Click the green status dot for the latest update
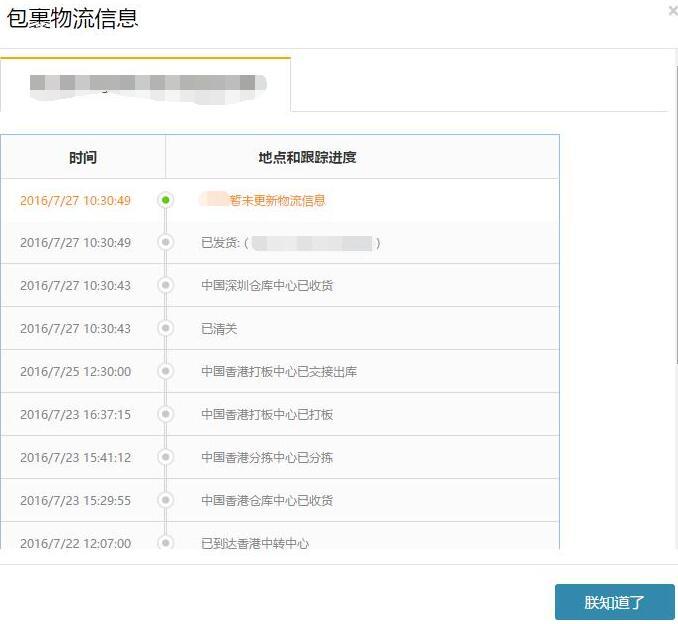Image resolution: width=678 pixels, height=624 pixels. 166,200
